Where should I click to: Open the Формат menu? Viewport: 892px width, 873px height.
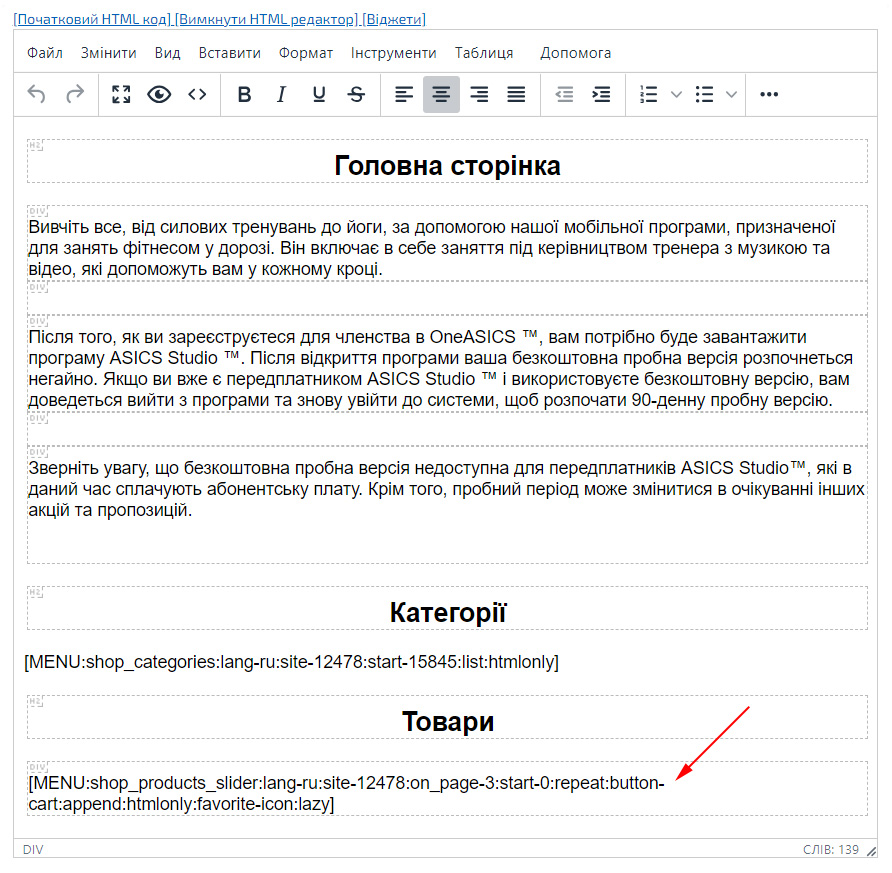(x=305, y=53)
